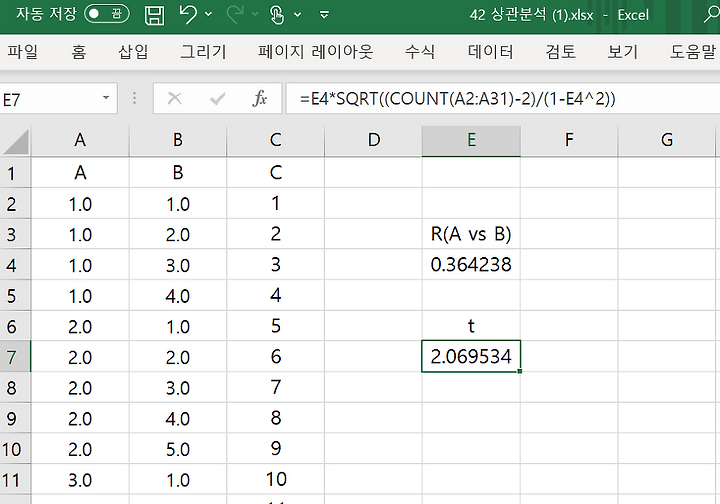
Task: Open the 데이터 ribbon tab
Action: (490, 51)
